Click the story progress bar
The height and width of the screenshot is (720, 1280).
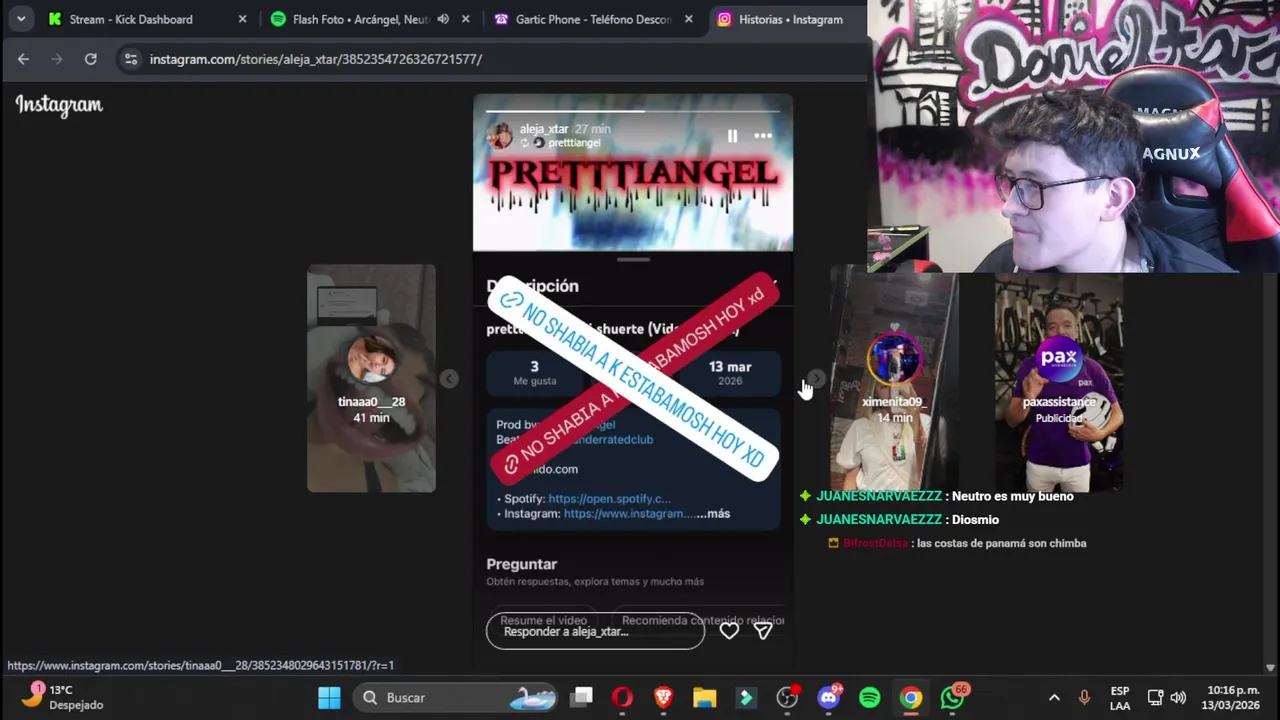[x=633, y=110]
